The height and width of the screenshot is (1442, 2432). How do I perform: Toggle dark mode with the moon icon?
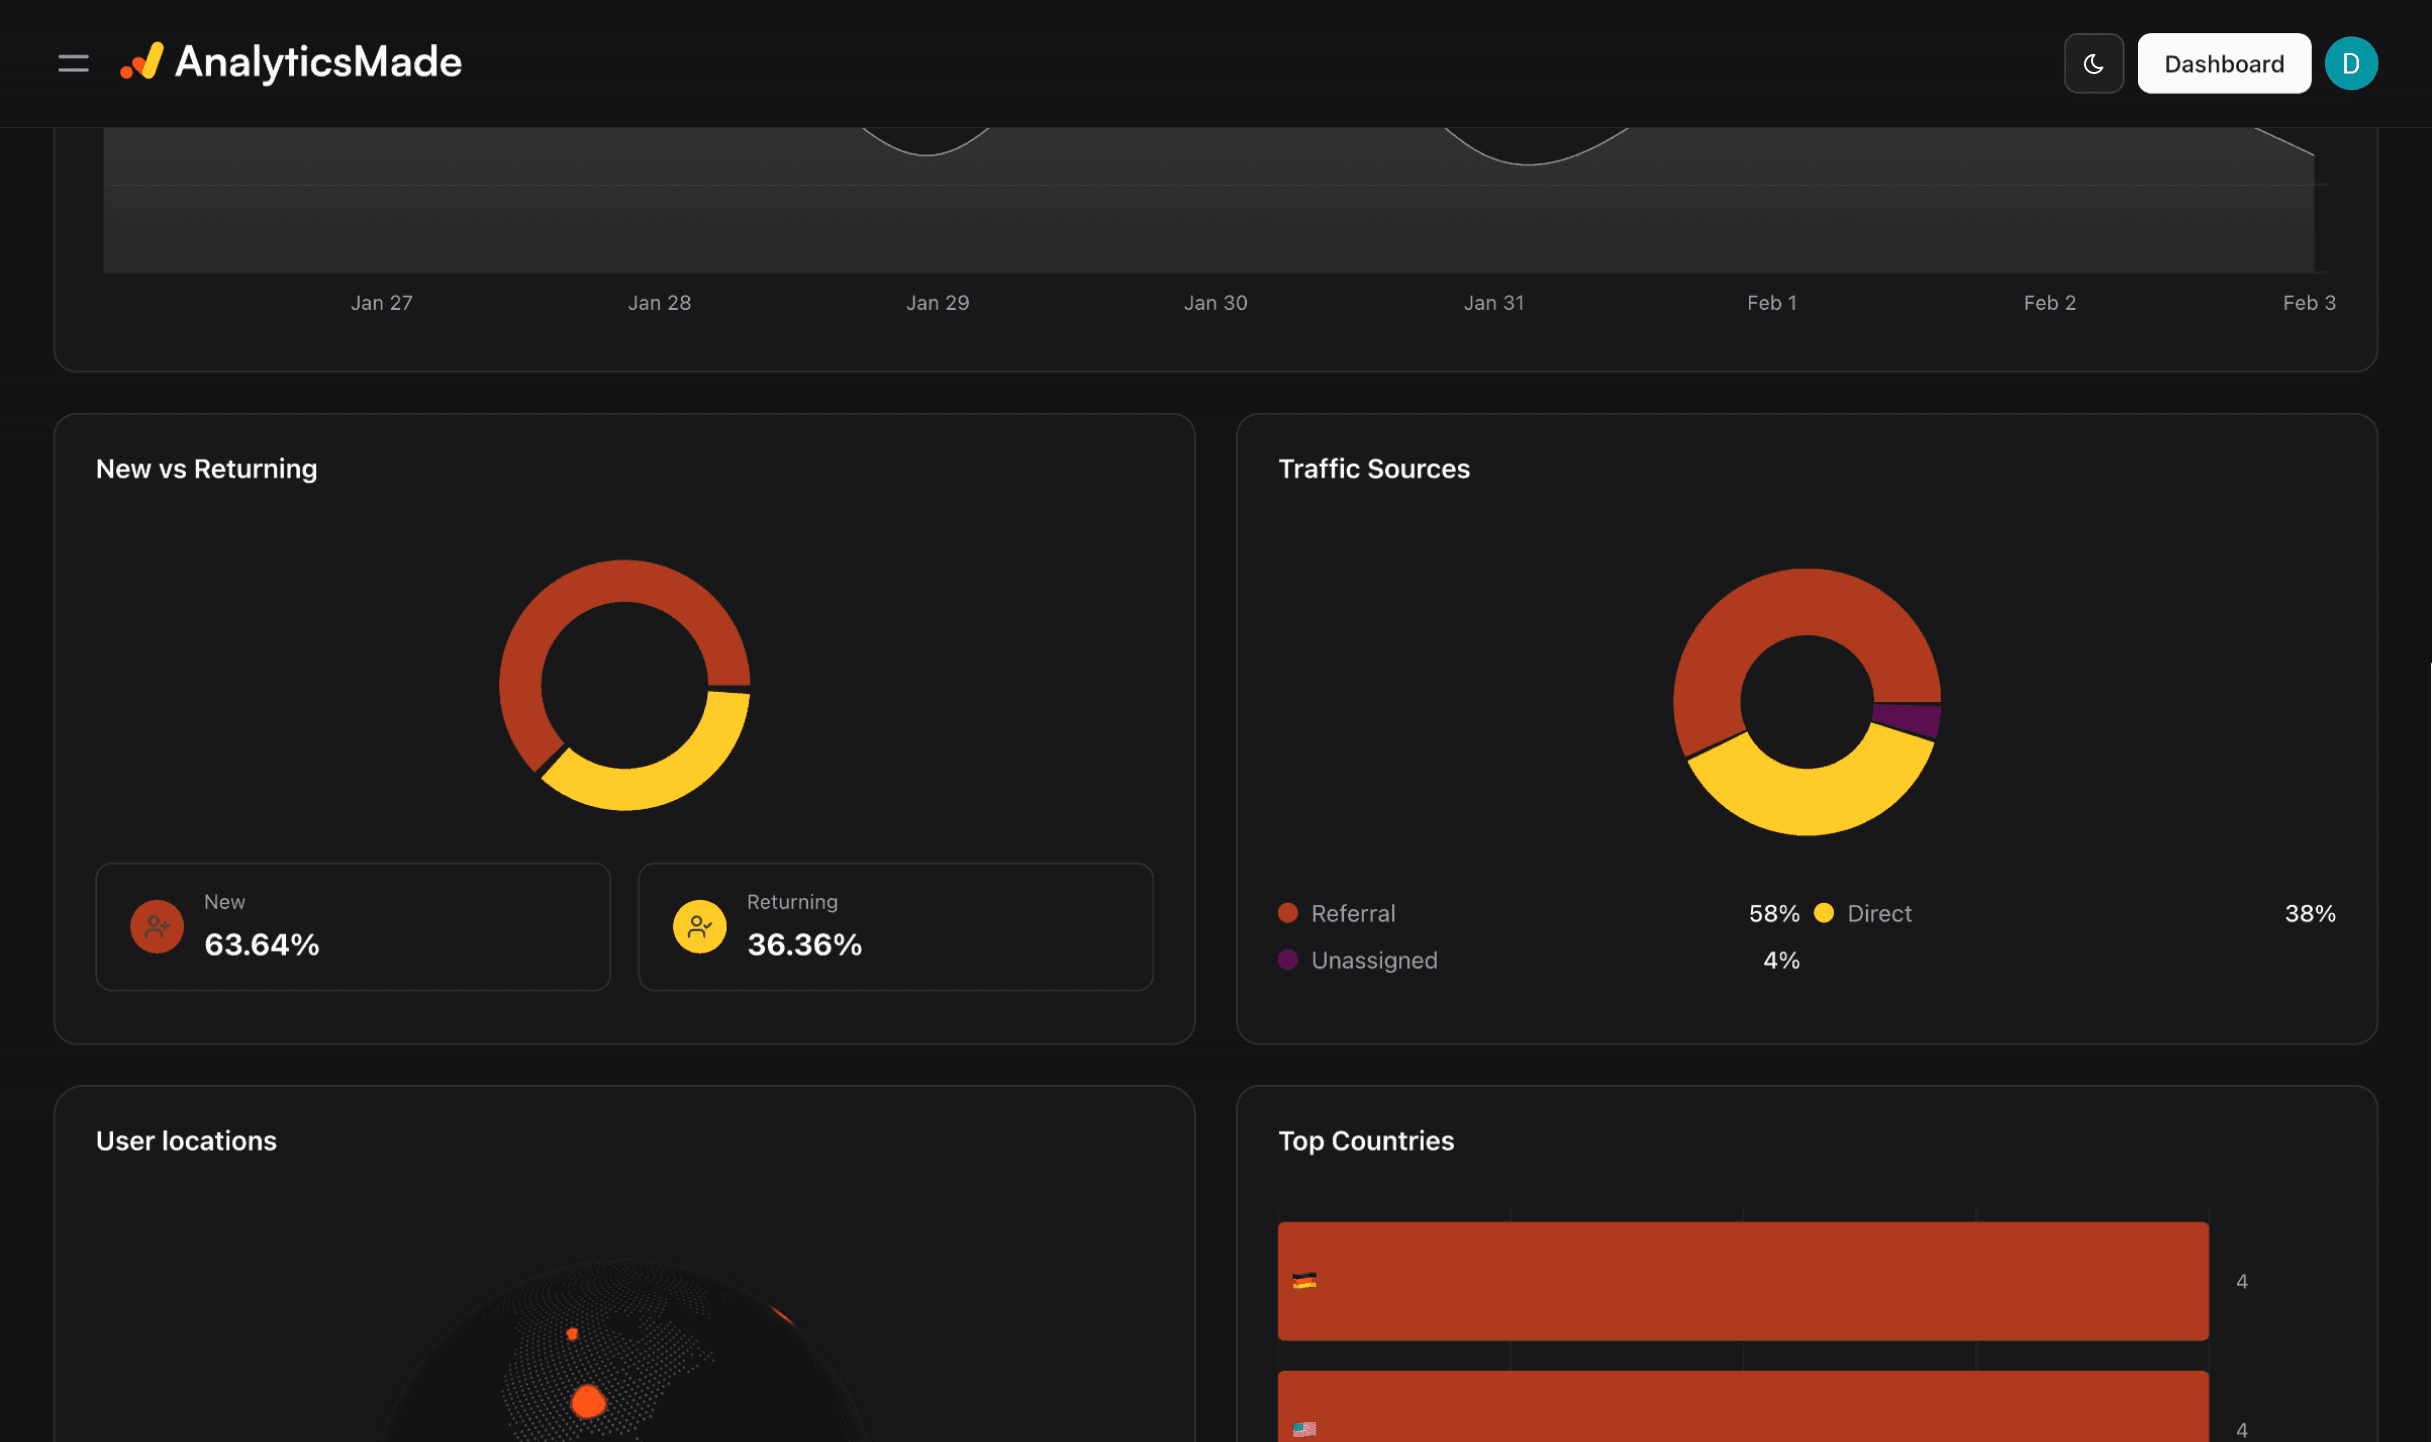pos(2093,63)
